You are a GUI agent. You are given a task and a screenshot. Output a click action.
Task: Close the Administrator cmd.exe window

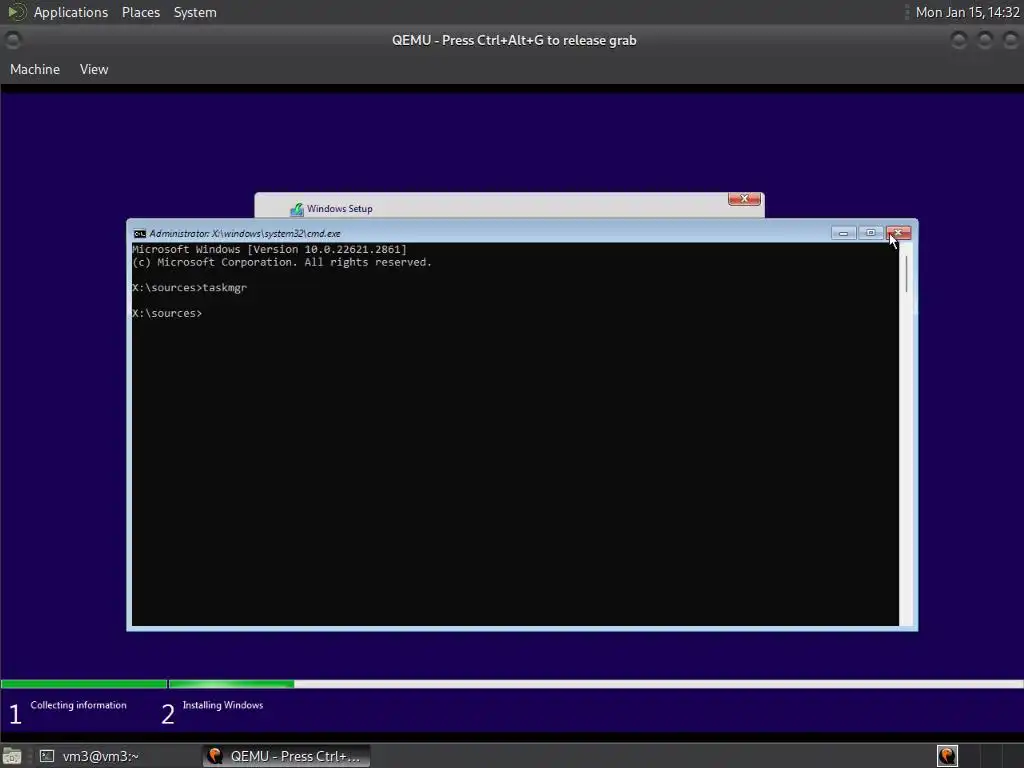(899, 233)
